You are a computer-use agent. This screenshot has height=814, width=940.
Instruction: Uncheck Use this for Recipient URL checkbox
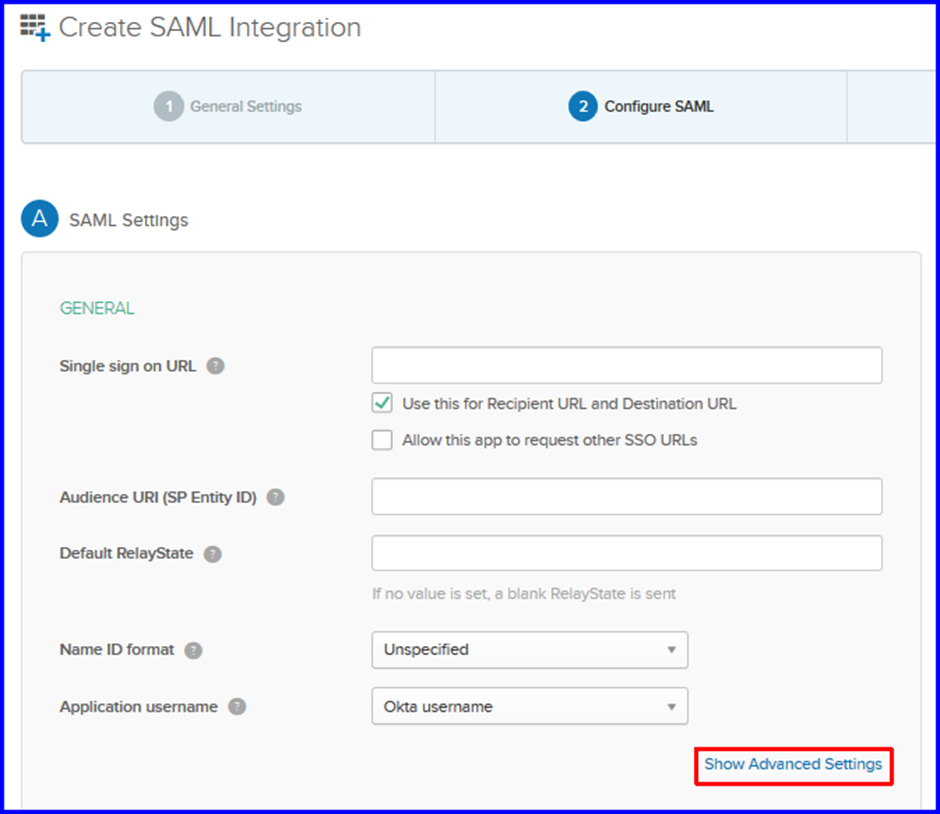382,403
